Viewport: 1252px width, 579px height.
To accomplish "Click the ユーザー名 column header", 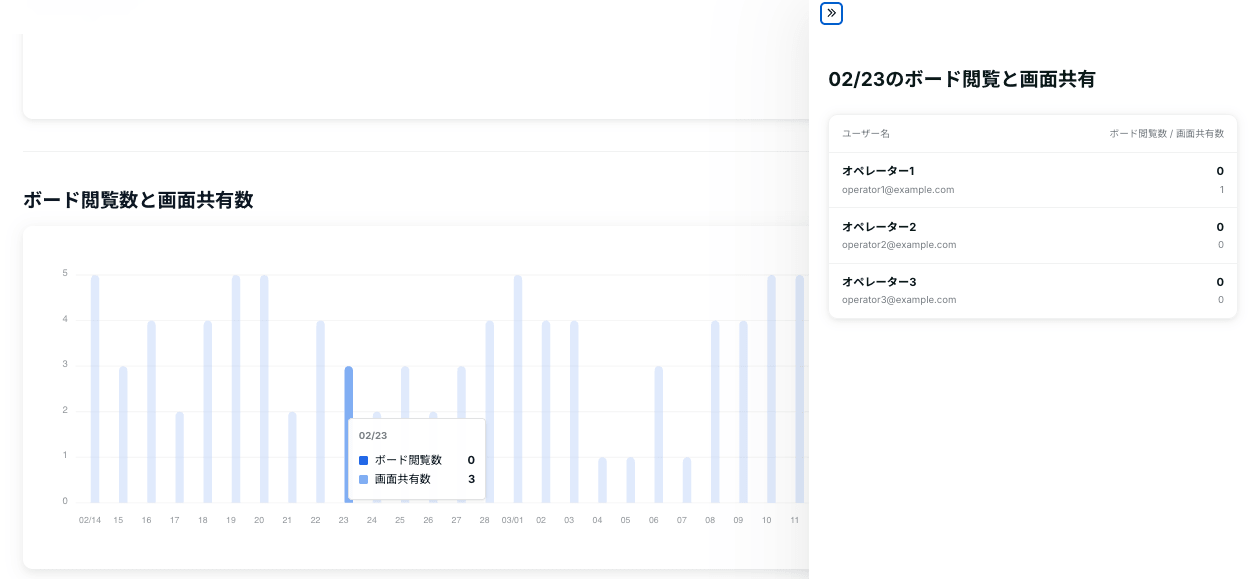I will (865, 133).
